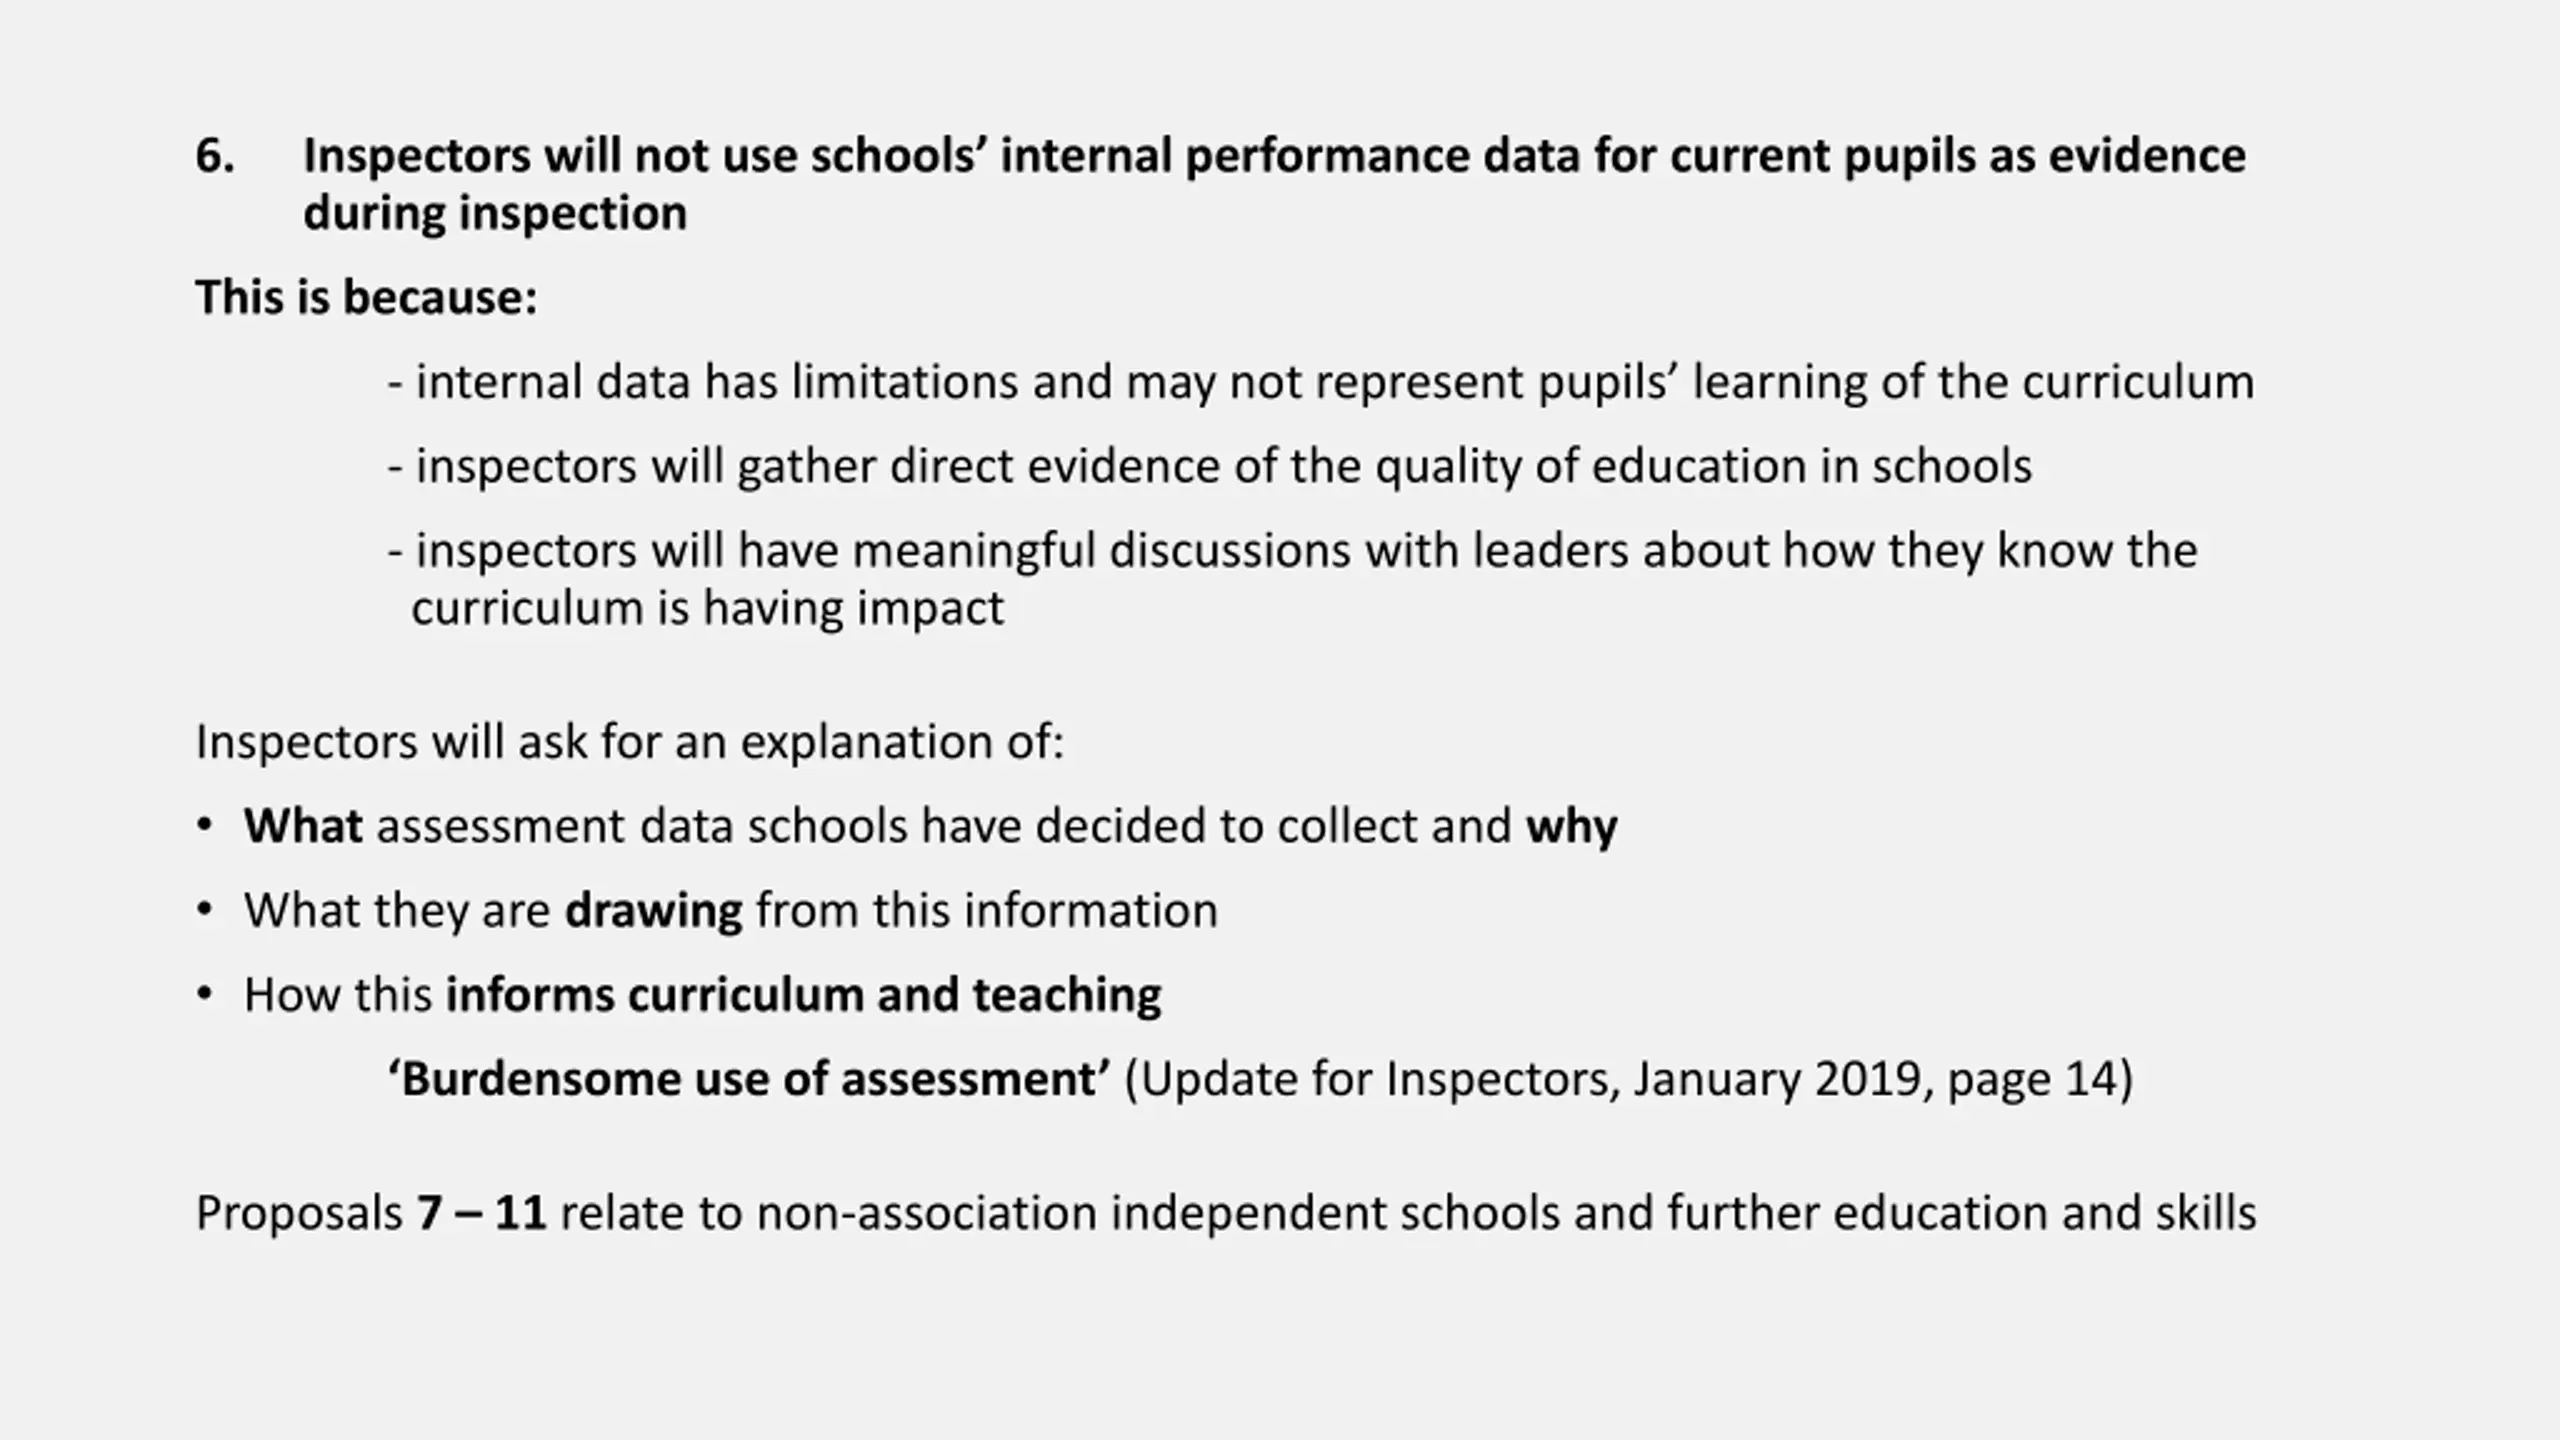Click the quoted 'Burdensome use of assessment' text

pyautogui.click(x=749, y=1079)
